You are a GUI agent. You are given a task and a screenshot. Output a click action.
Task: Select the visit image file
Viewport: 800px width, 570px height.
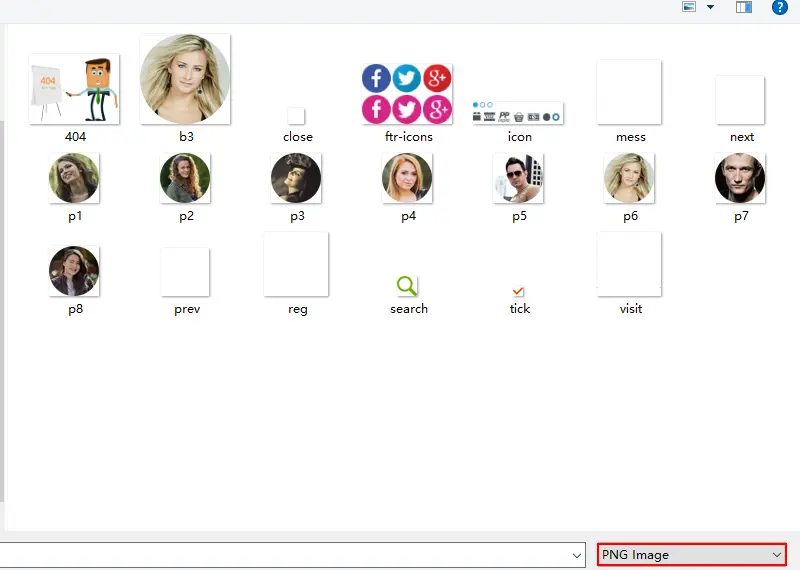[629, 264]
